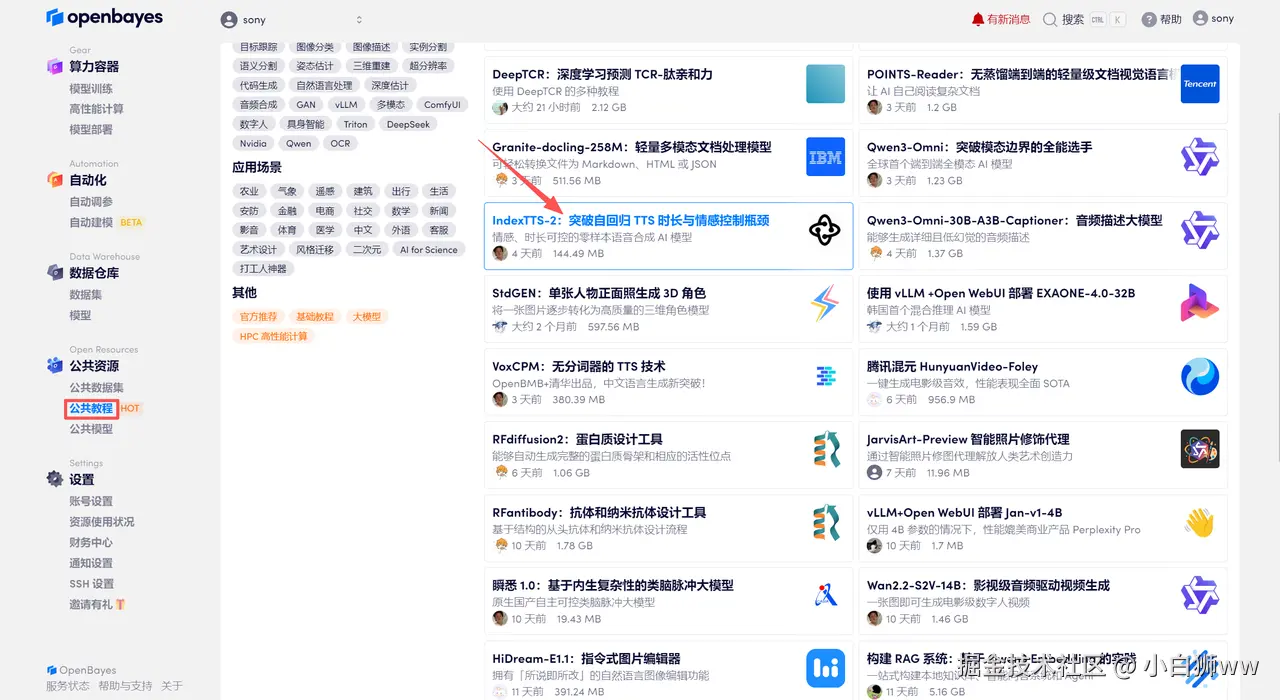Open 账号设置 in sidebar

91,501
